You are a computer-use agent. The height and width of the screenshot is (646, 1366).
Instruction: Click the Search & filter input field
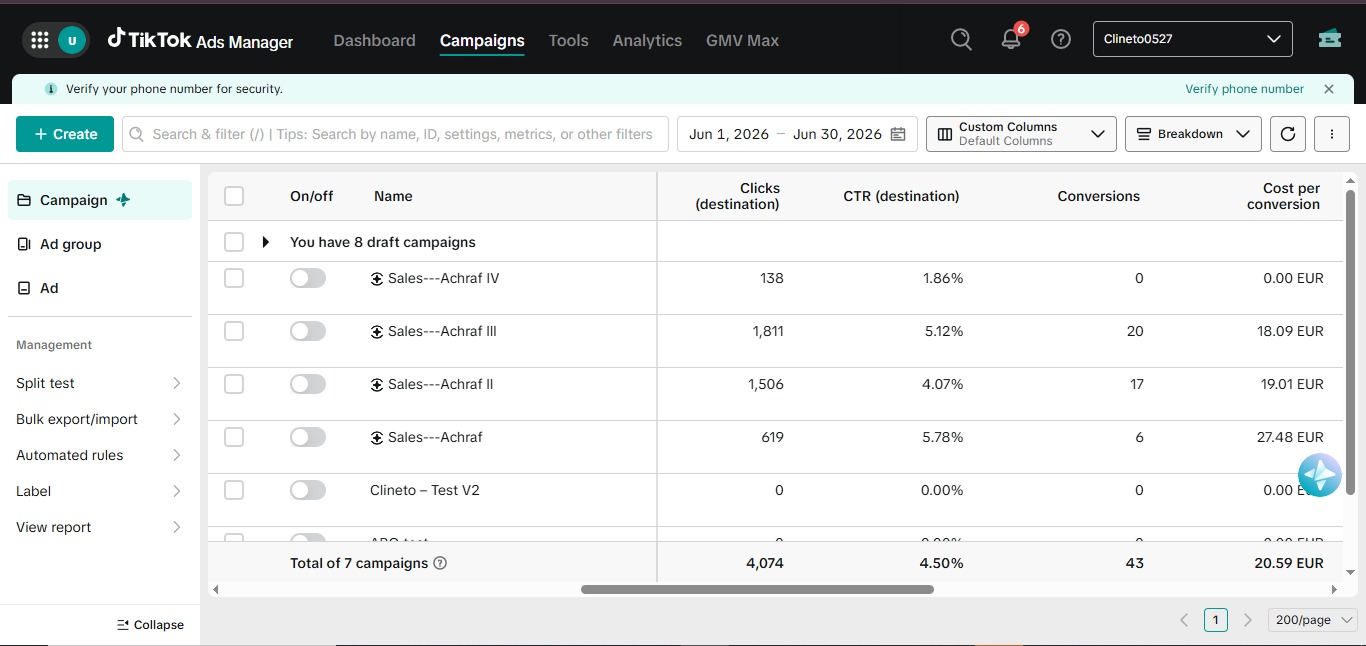[x=395, y=134]
